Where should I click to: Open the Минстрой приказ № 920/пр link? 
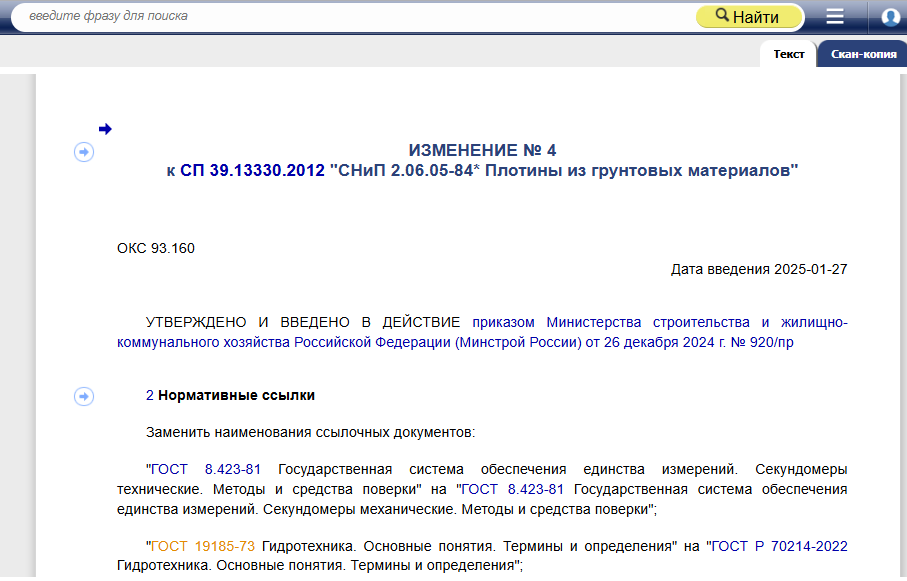click(482, 332)
